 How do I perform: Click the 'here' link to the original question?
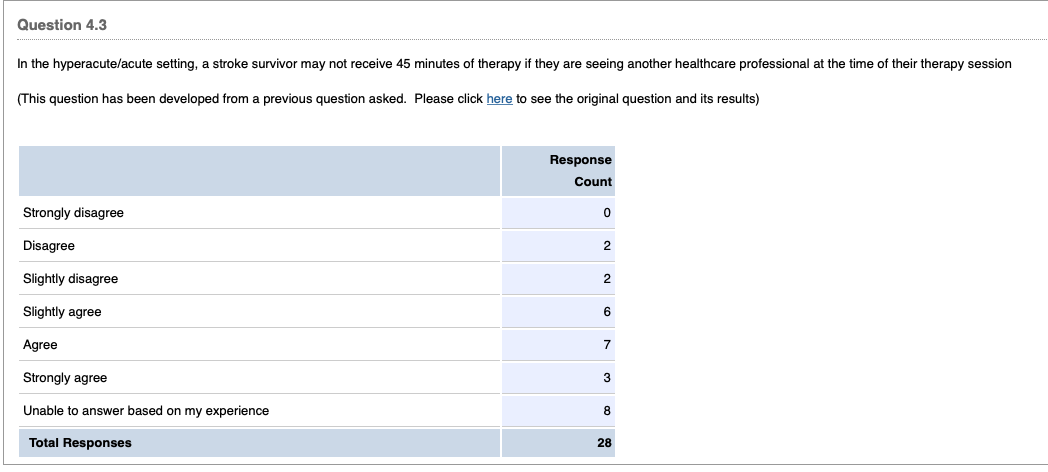(499, 99)
